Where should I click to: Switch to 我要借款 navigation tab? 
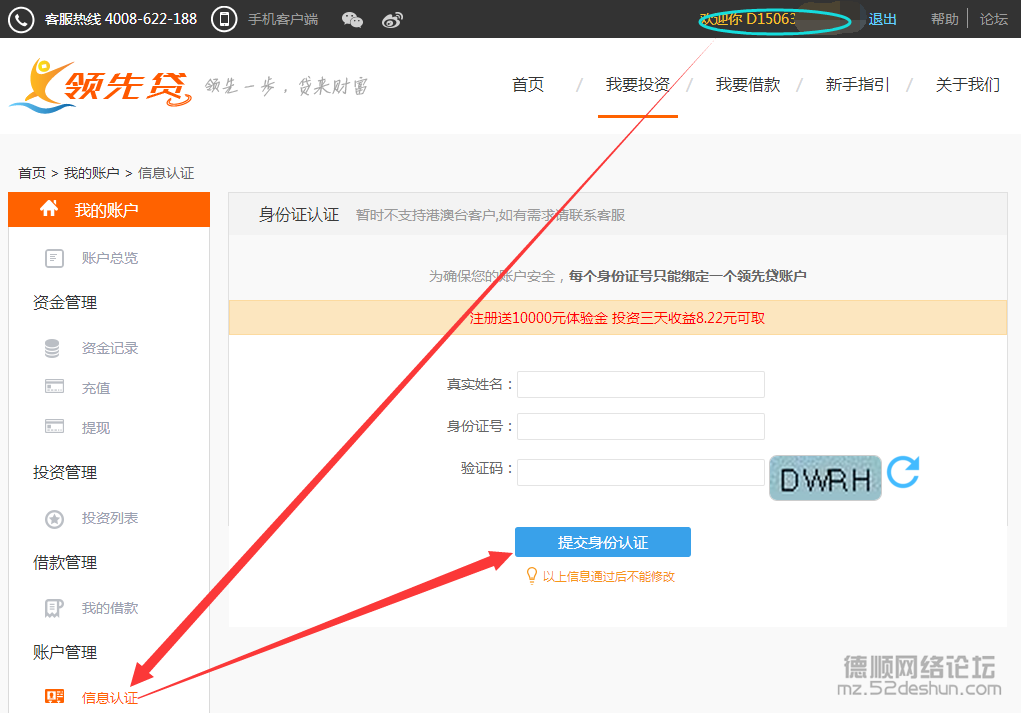[747, 85]
